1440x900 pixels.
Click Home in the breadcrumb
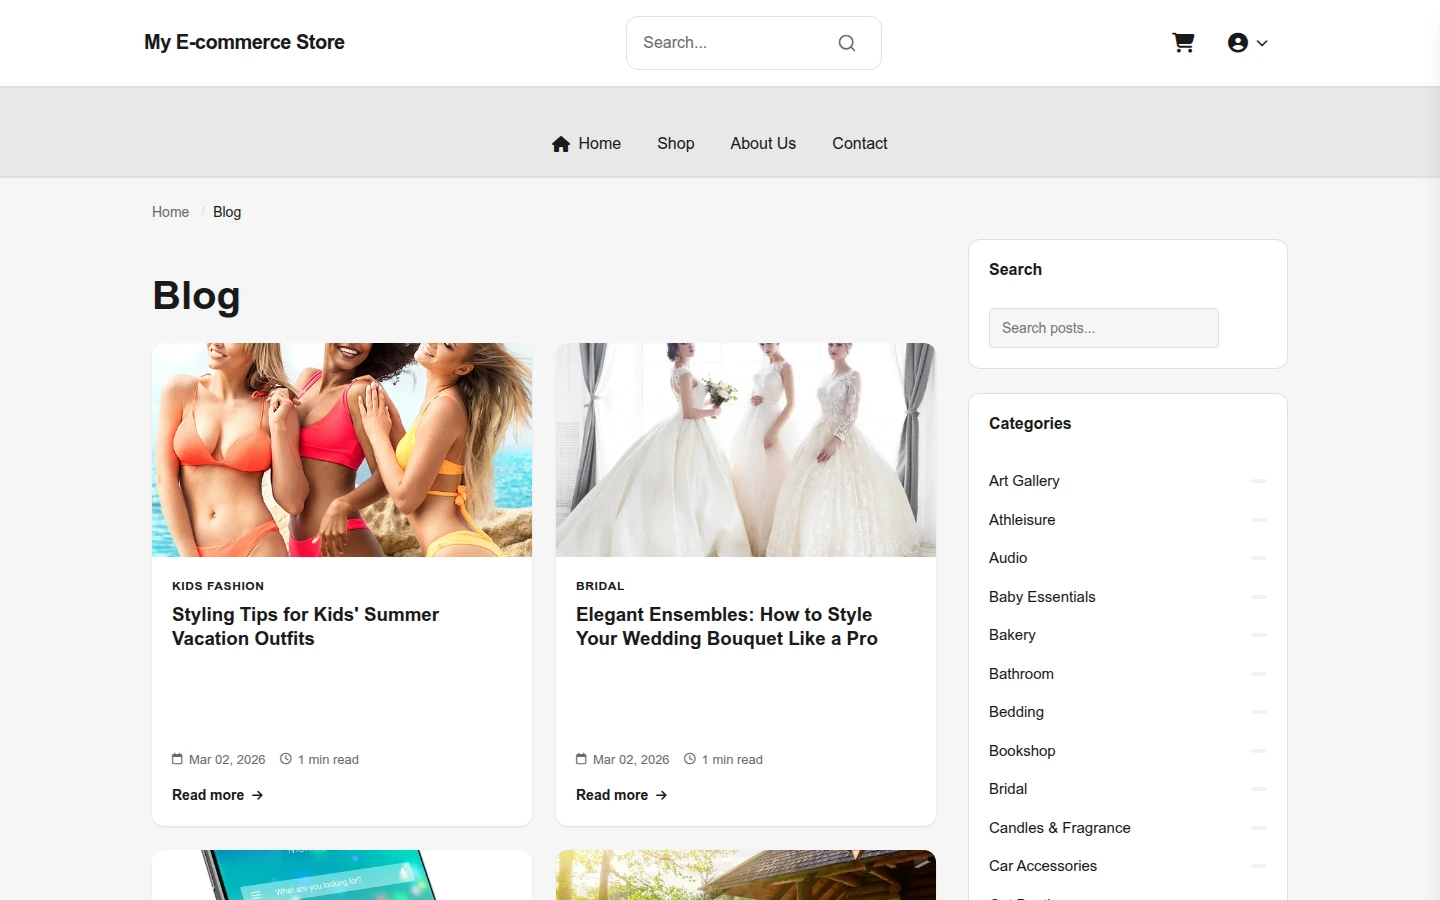pyautogui.click(x=170, y=212)
